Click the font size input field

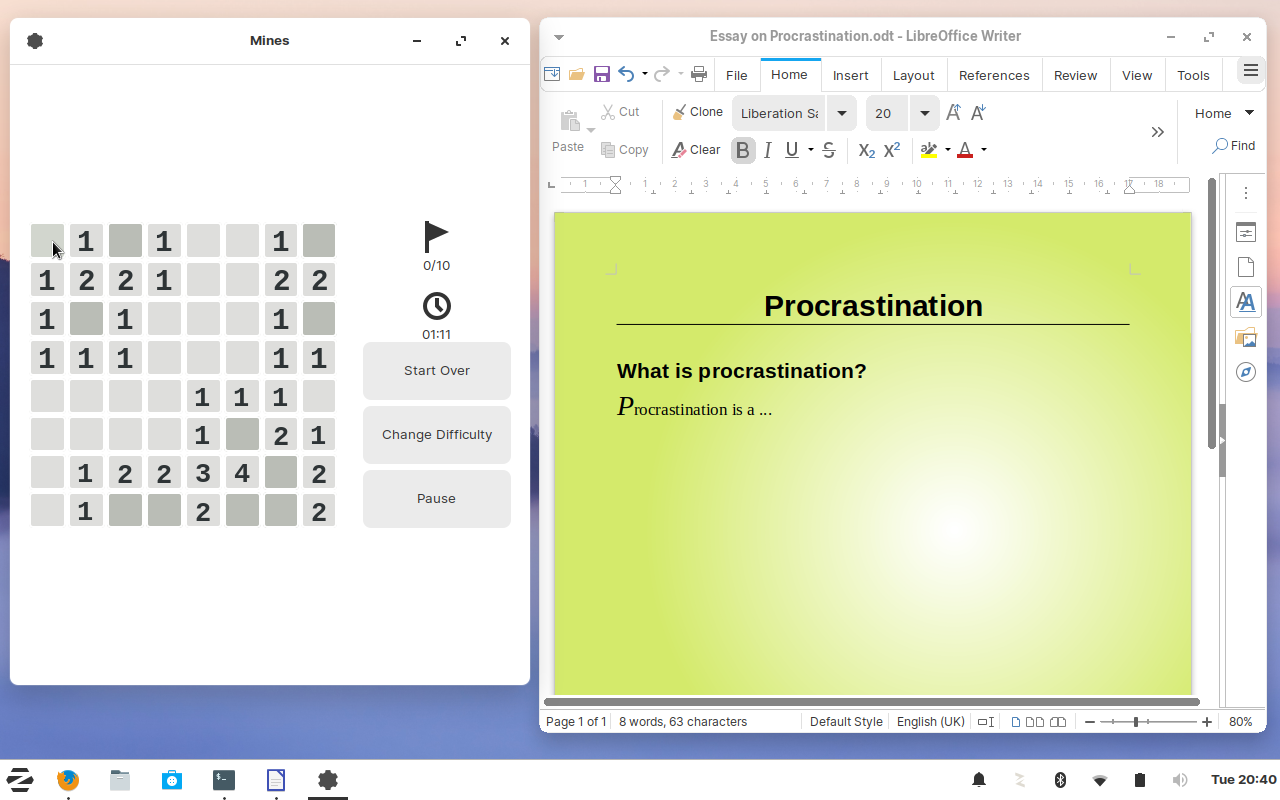click(888, 113)
